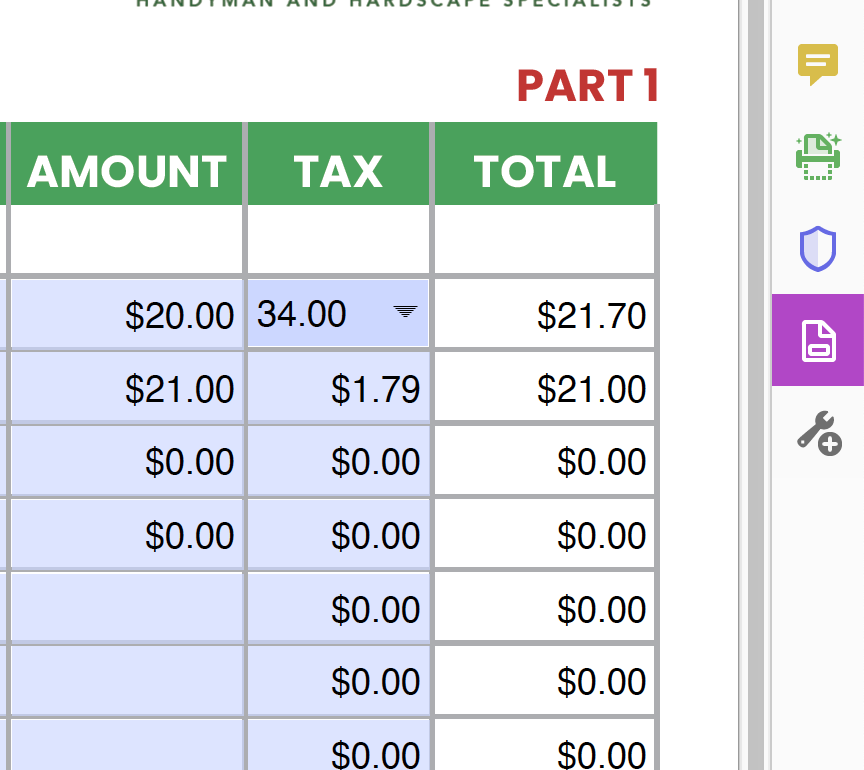Viewport: 864px width, 770px height.
Task: Open the Scan & OCR tool
Action: click(x=817, y=157)
